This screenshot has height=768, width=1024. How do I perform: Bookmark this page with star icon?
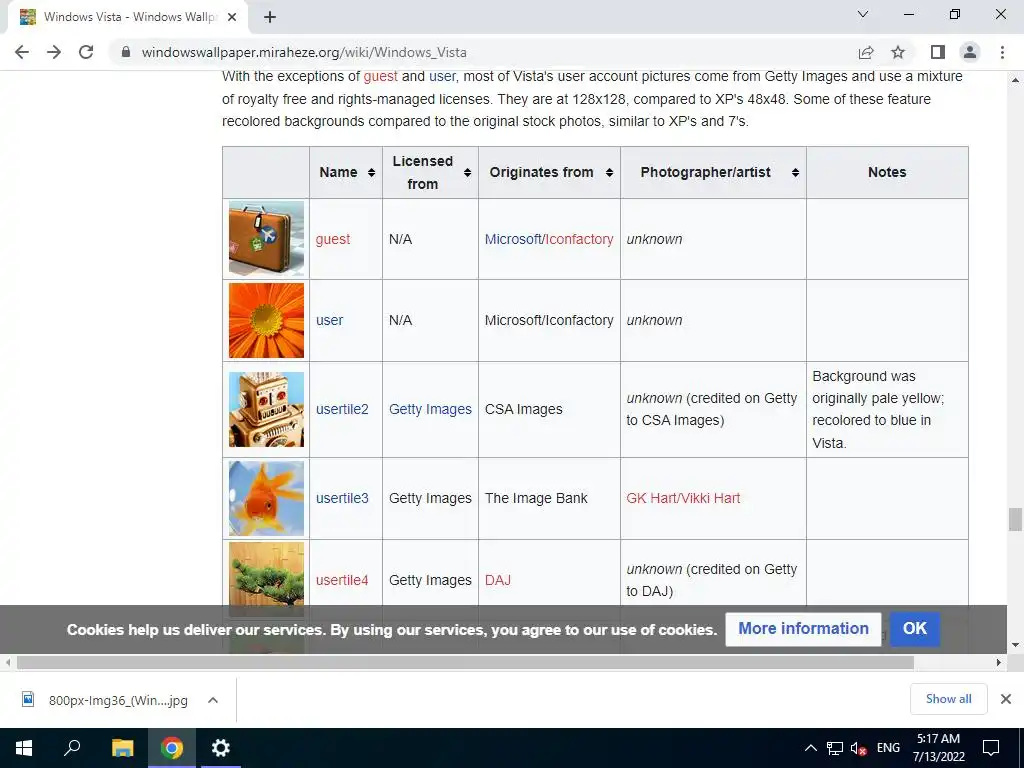click(898, 52)
